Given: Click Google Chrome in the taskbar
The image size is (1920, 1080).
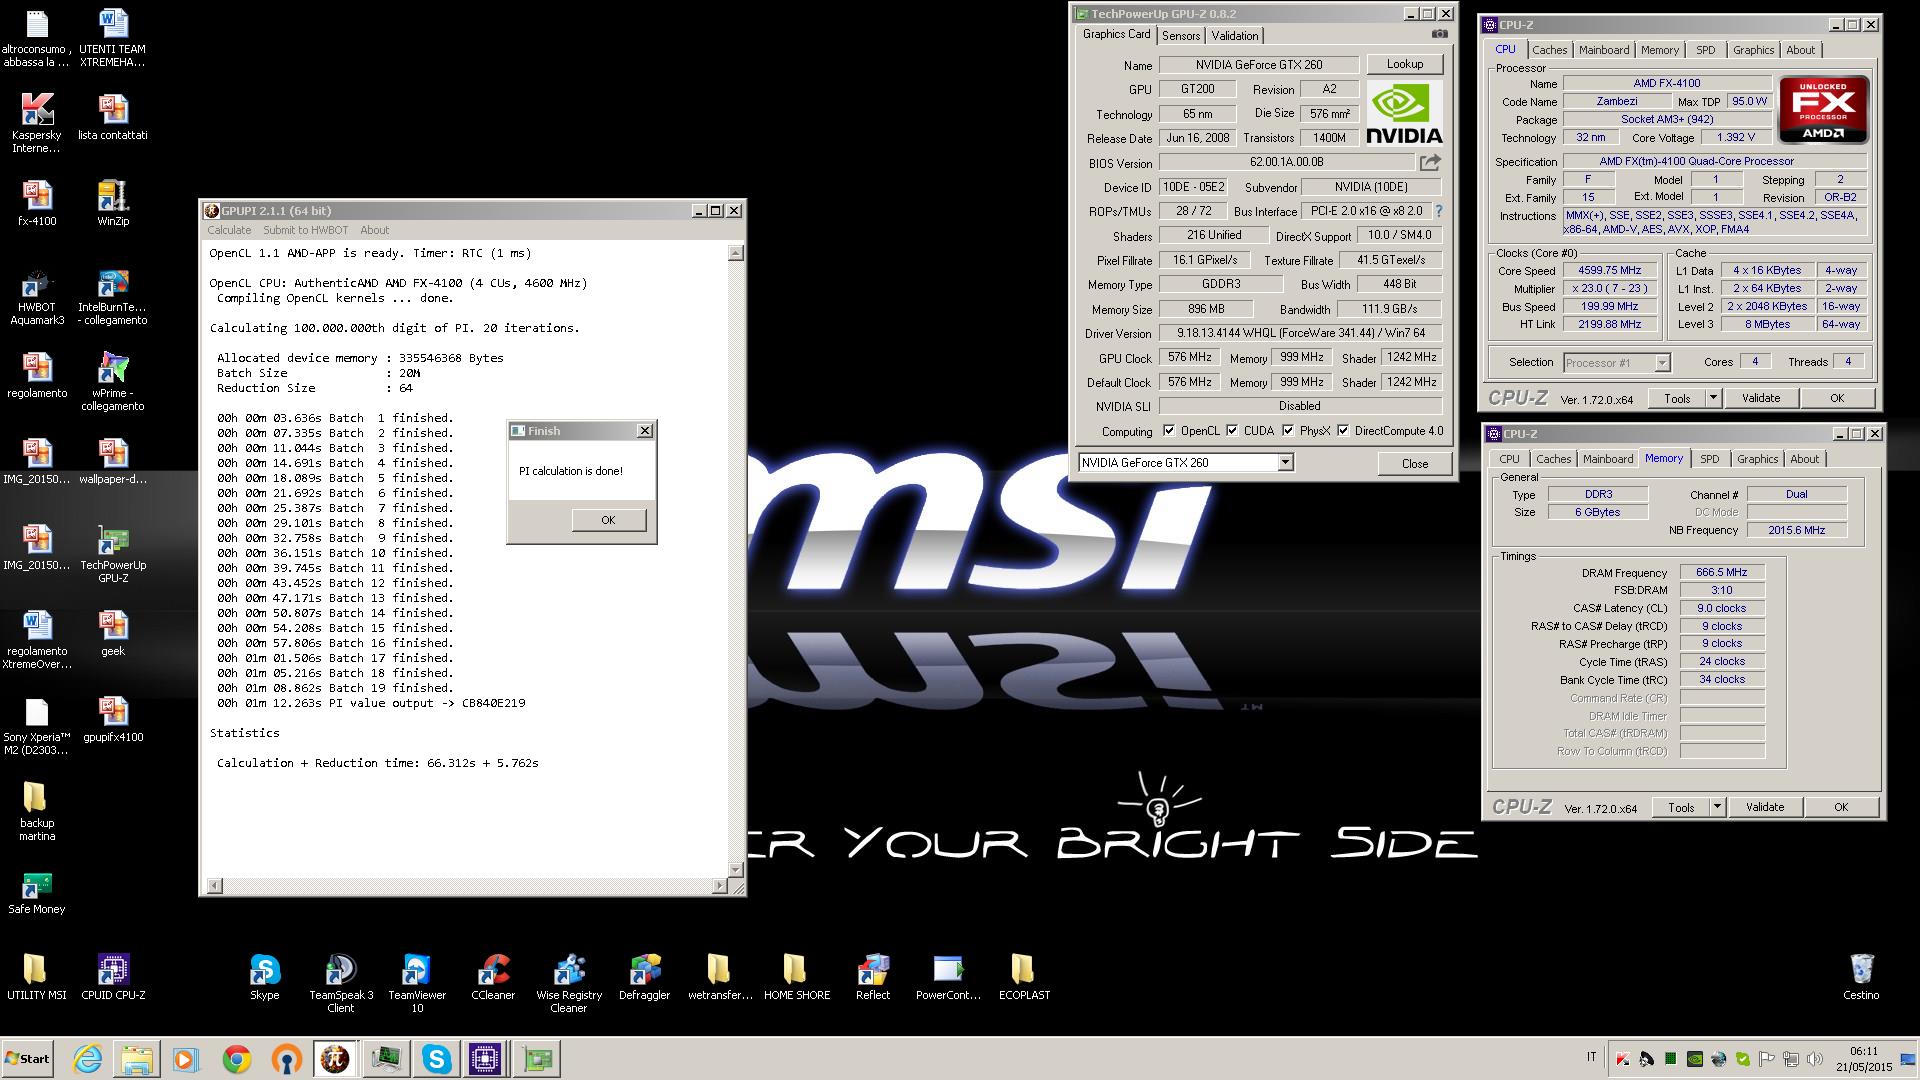Looking at the screenshot, I should point(237,1059).
